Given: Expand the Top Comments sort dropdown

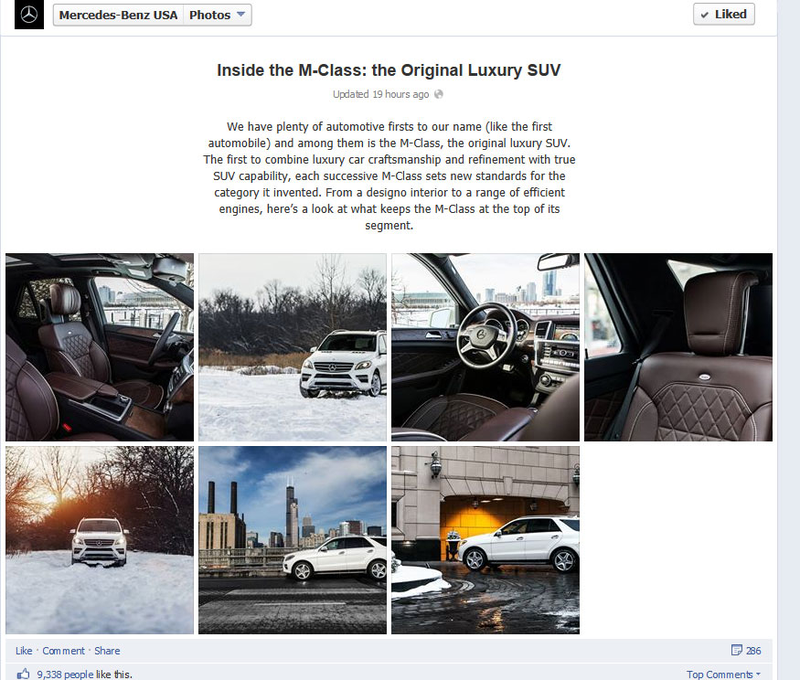Looking at the screenshot, I should 723,674.
